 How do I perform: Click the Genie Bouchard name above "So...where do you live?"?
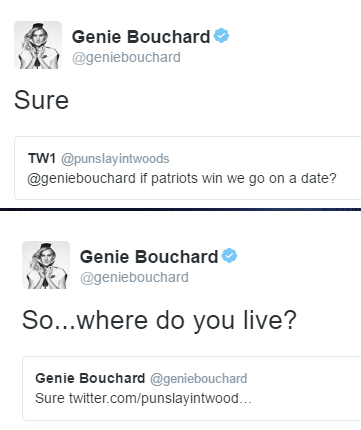pyautogui.click(x=149, y=257)
